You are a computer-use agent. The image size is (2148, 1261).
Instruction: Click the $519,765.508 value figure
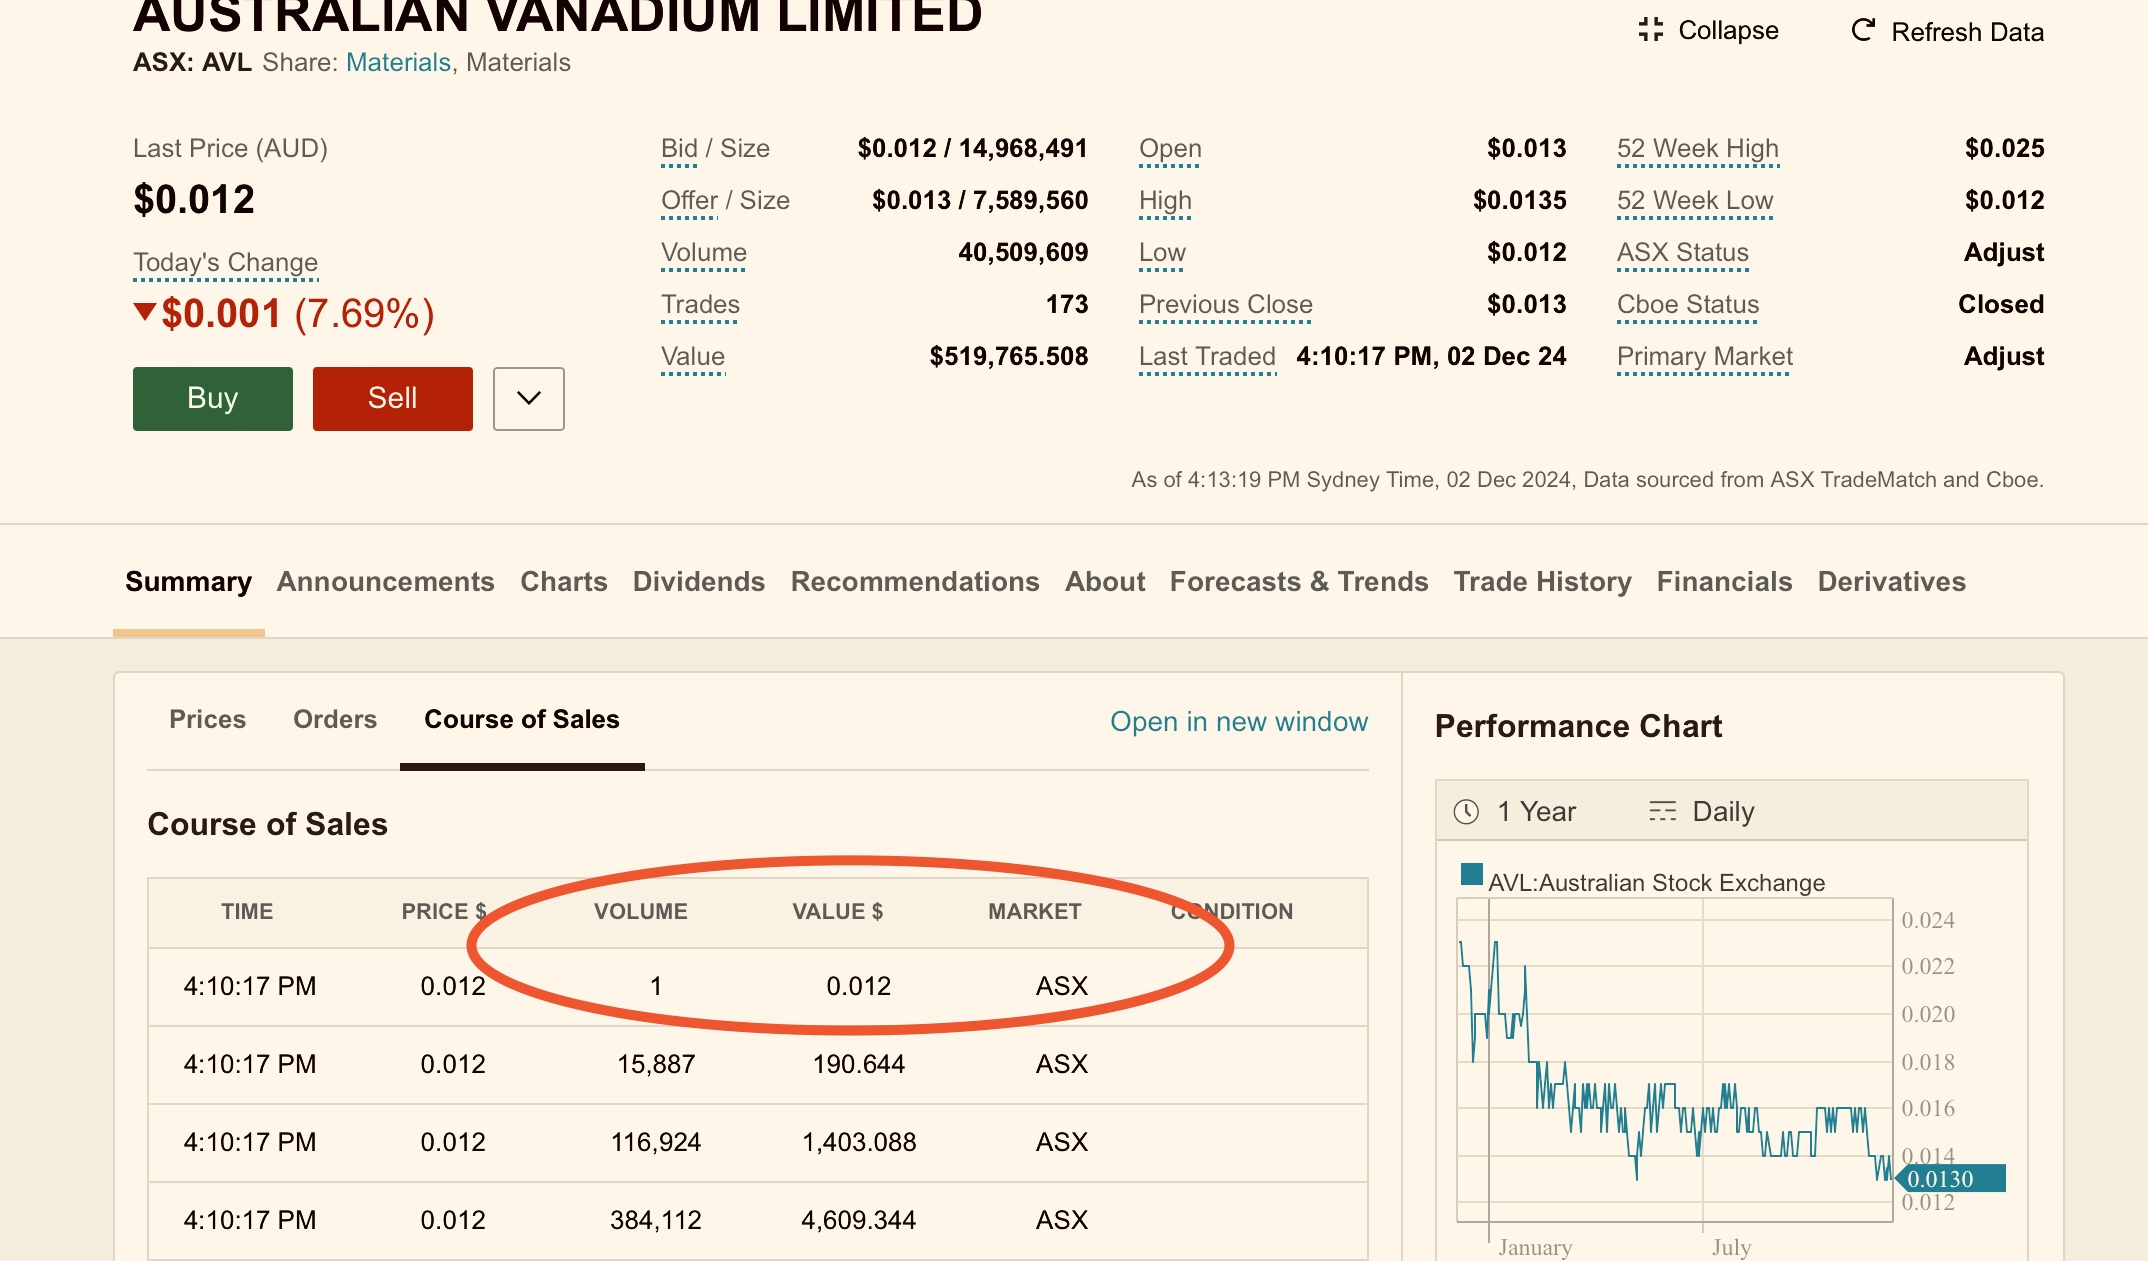[1009, 357]
